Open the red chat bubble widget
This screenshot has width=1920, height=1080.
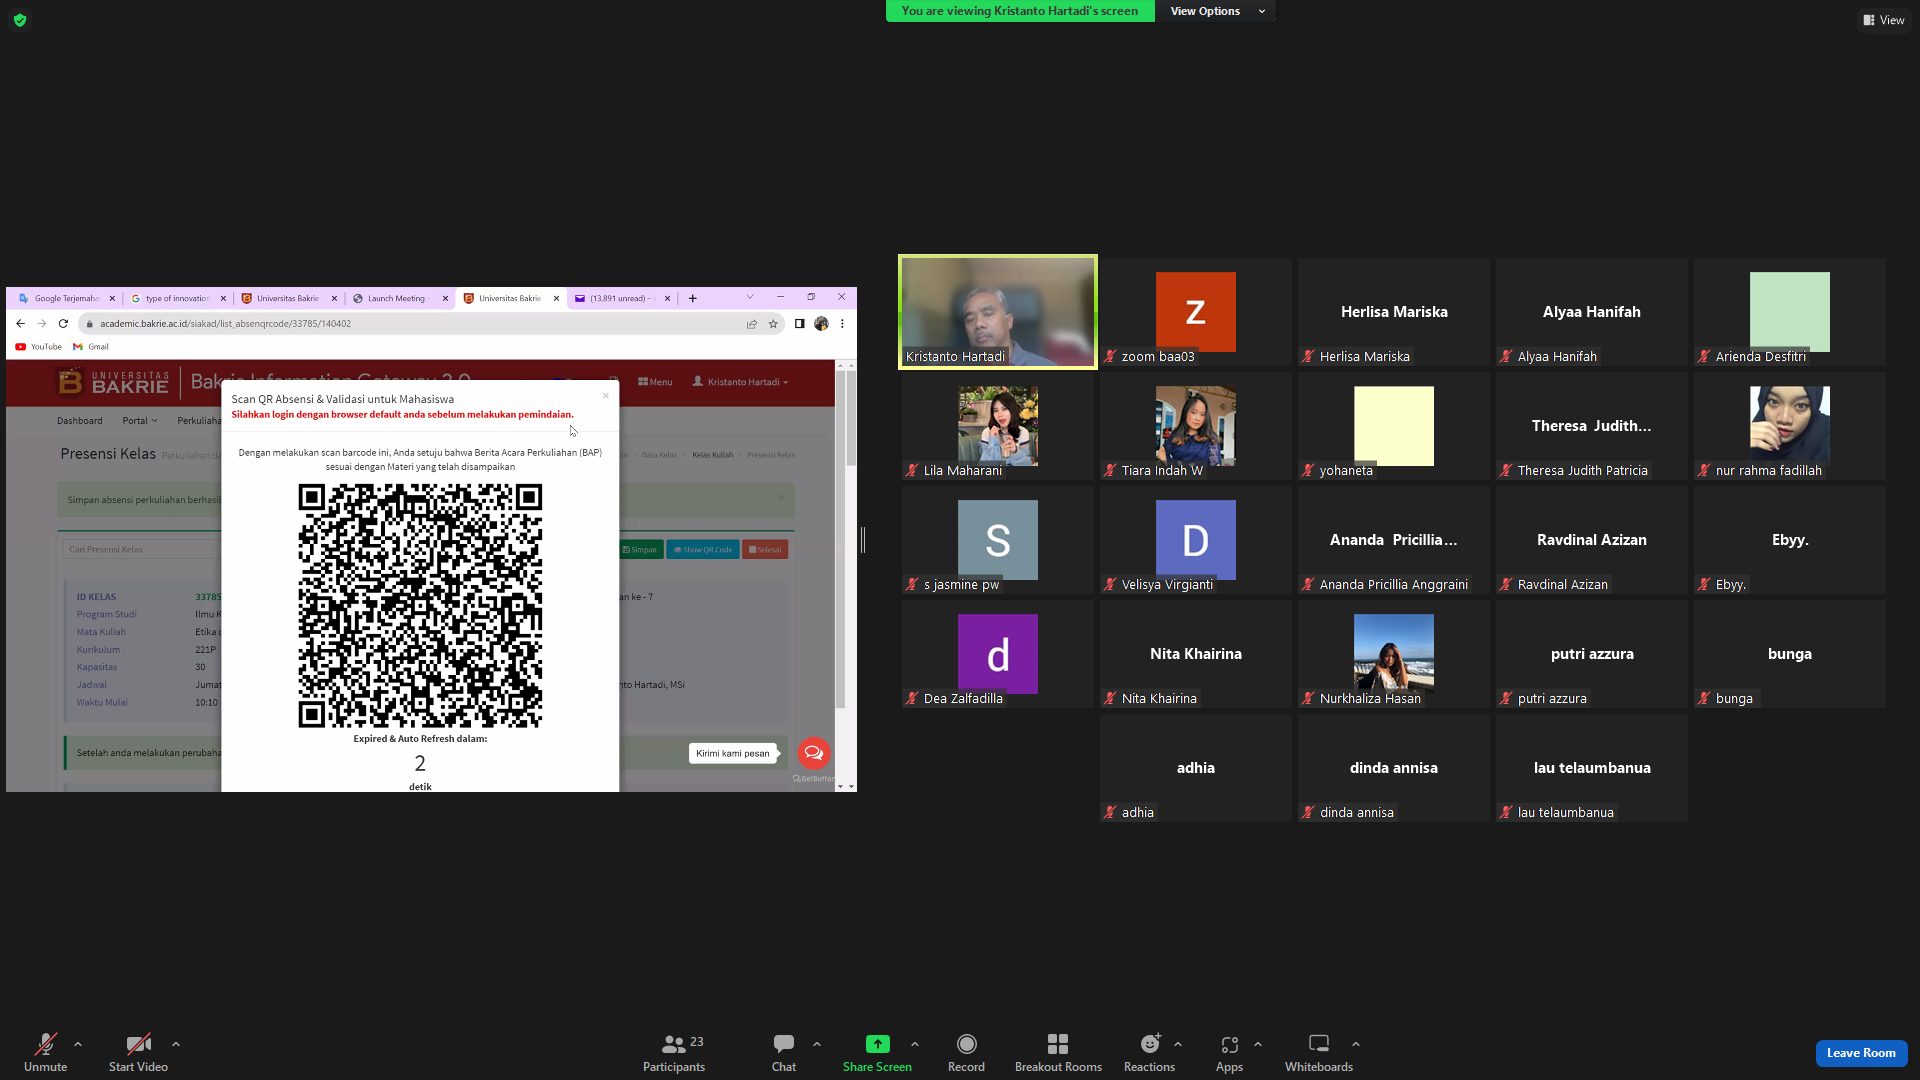[814, 753]
